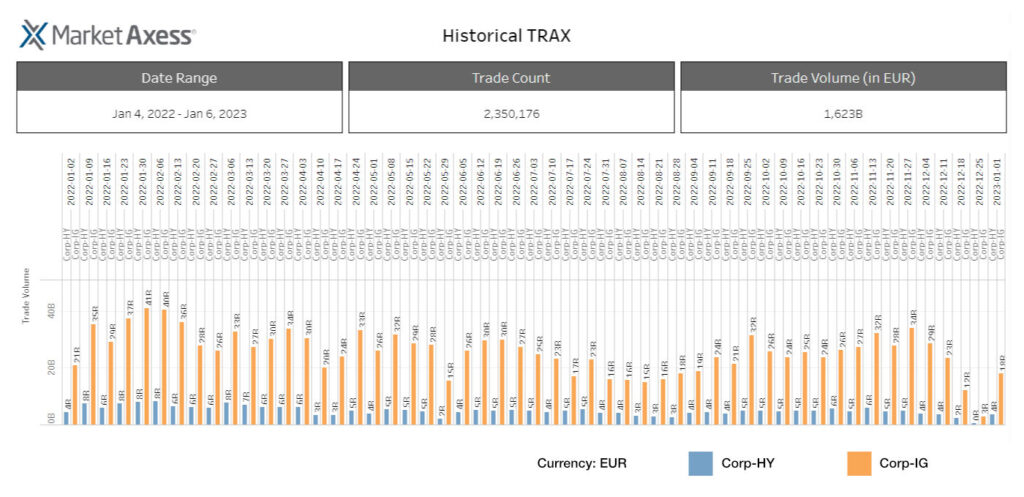The width and height of the screenshot is (1024, 497).
Task: Click the Currency: EUR label
Action: pos(582,464)
